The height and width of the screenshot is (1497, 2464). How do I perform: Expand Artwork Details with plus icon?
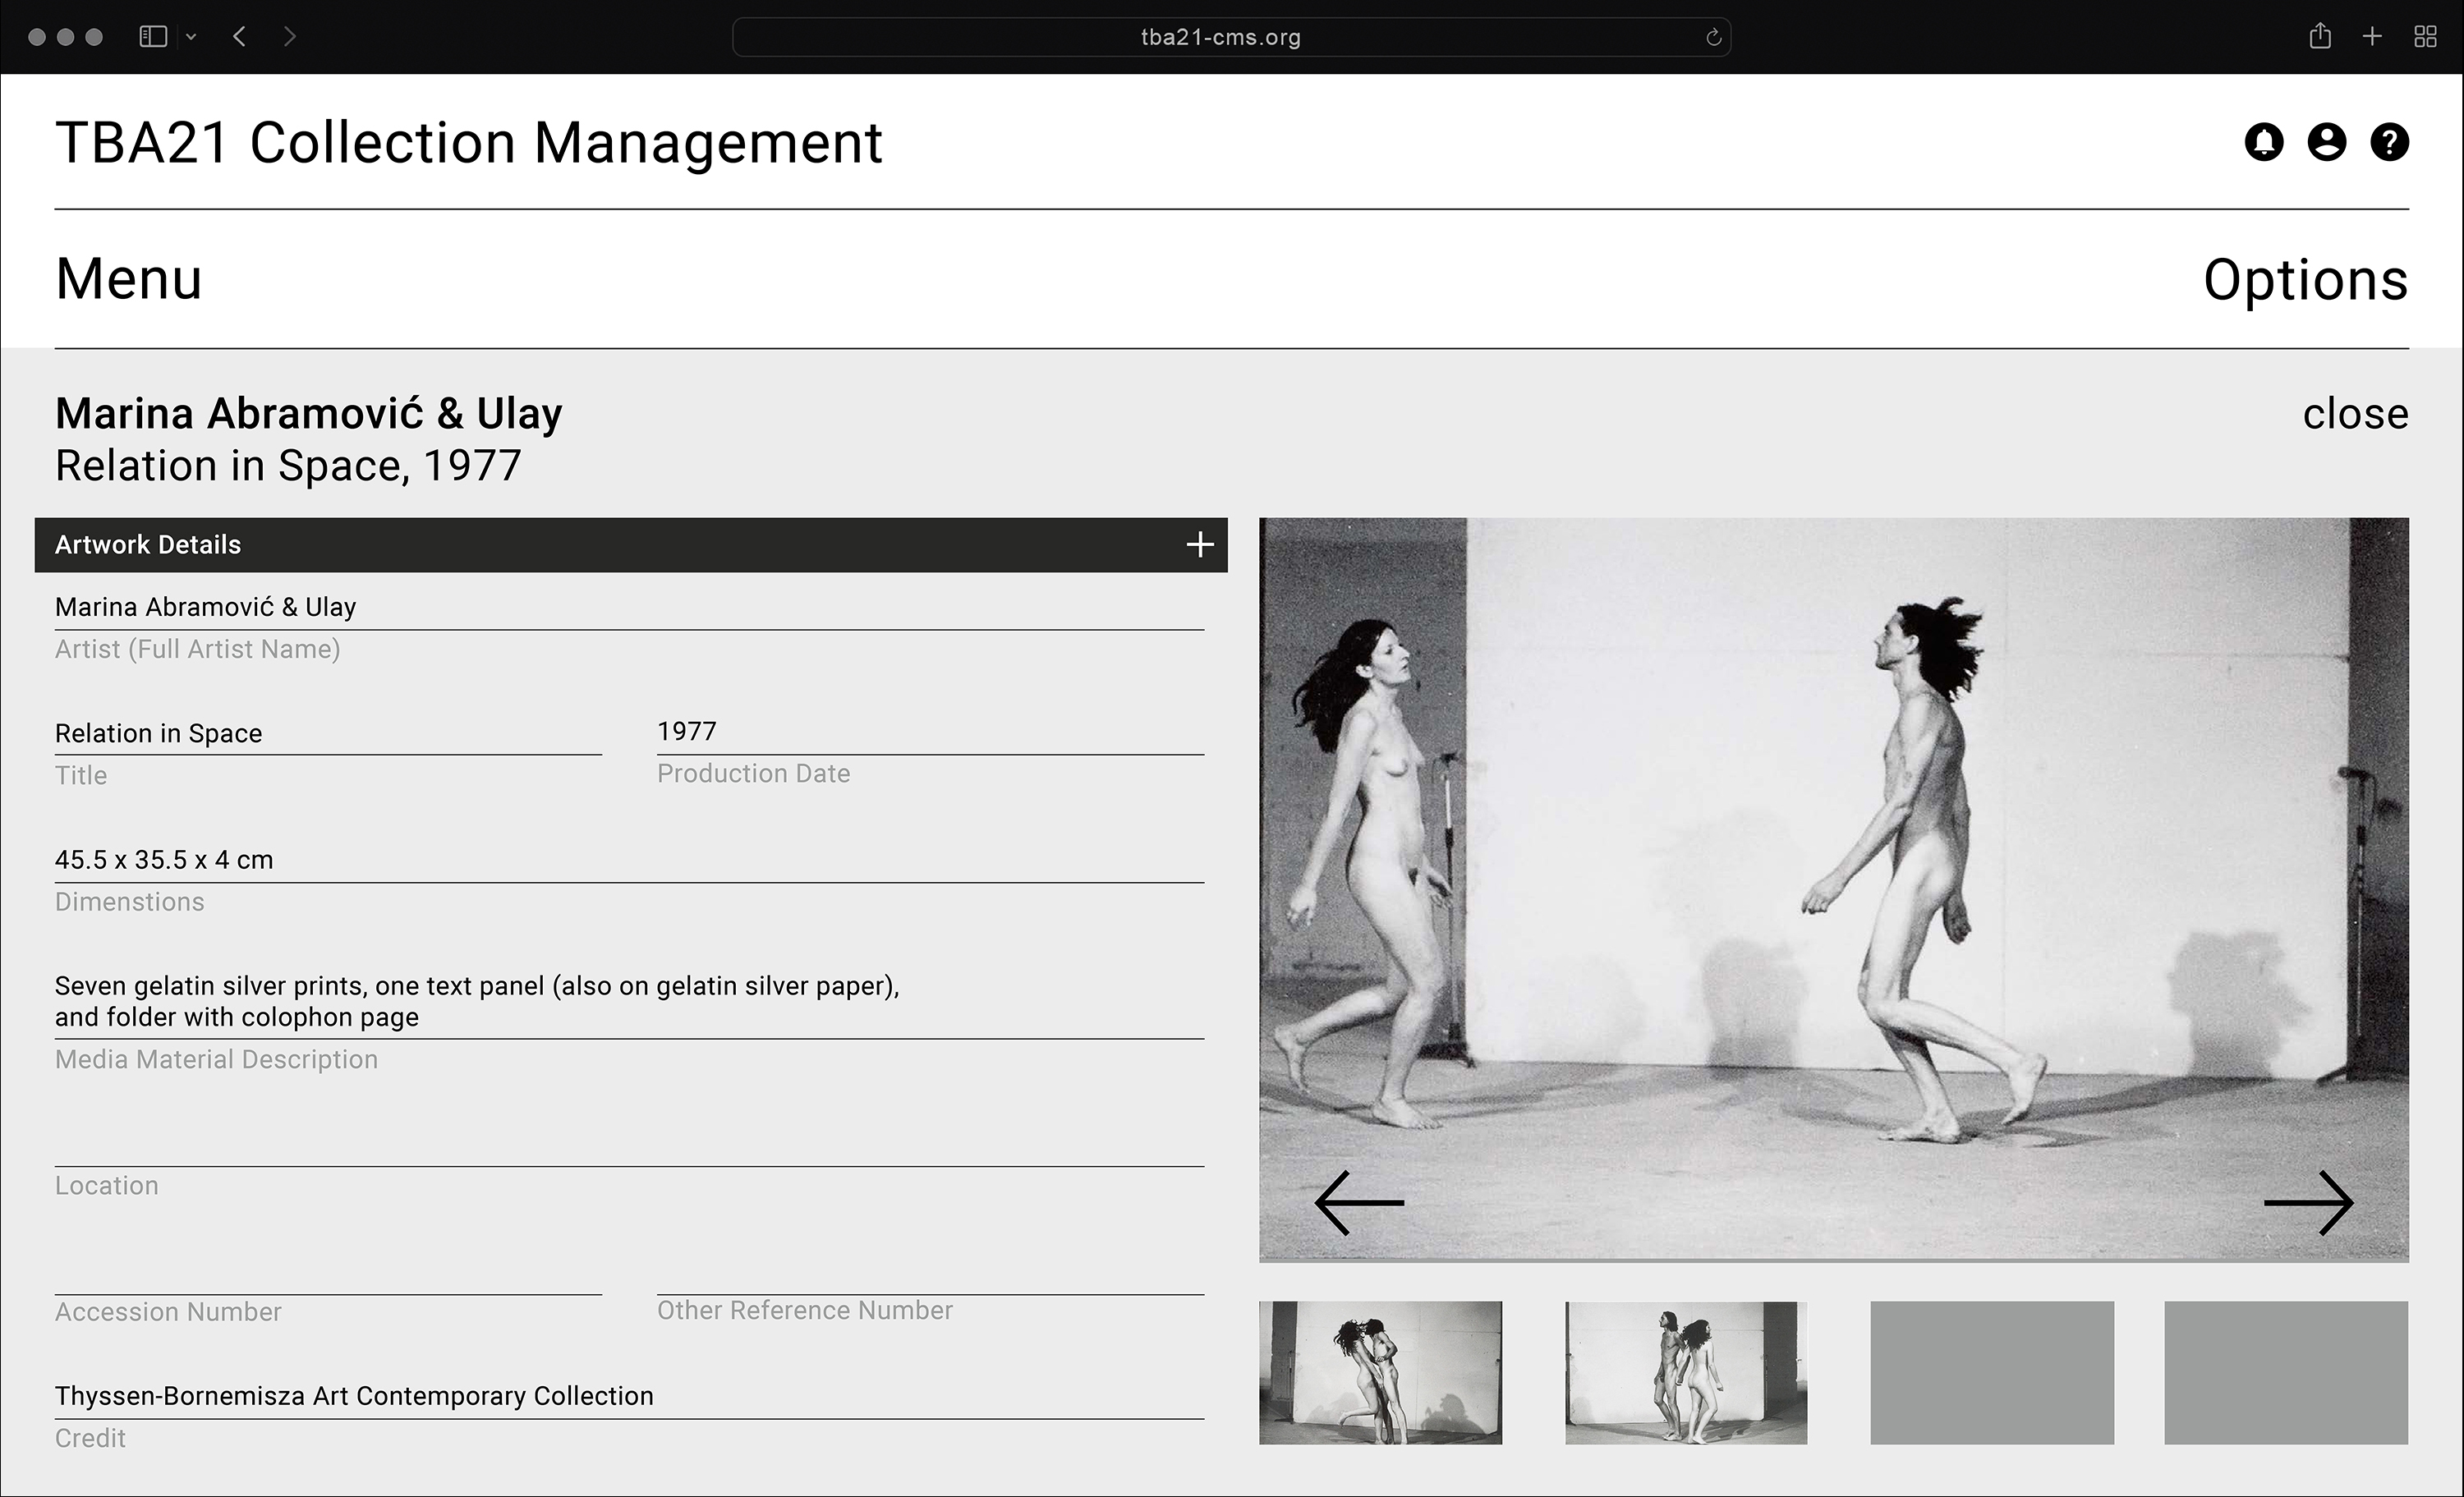pyautogui.click(x=1200, y=545)
